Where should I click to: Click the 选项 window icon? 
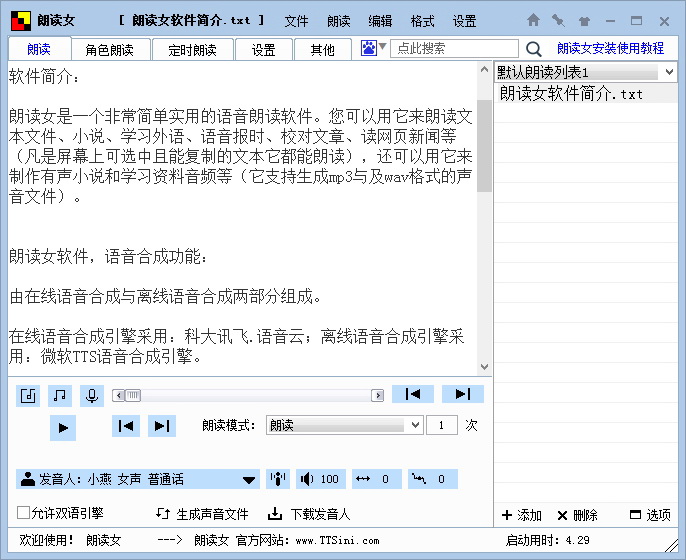coord(635,515)
